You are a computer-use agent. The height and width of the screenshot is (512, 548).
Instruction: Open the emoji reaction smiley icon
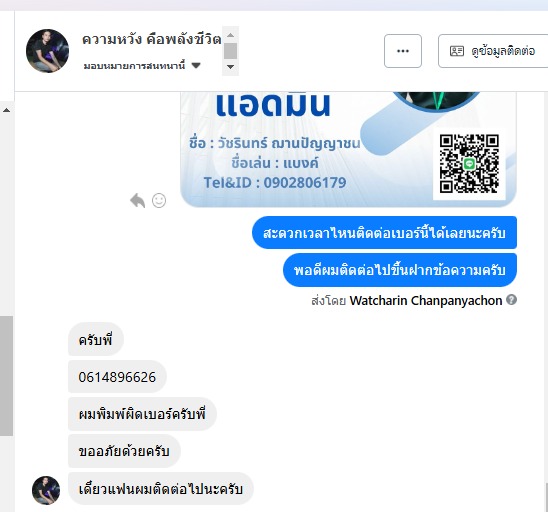159,201
